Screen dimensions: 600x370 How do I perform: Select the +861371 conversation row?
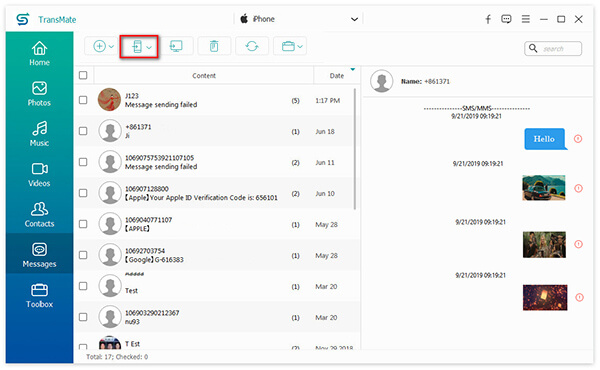[217, 131]
